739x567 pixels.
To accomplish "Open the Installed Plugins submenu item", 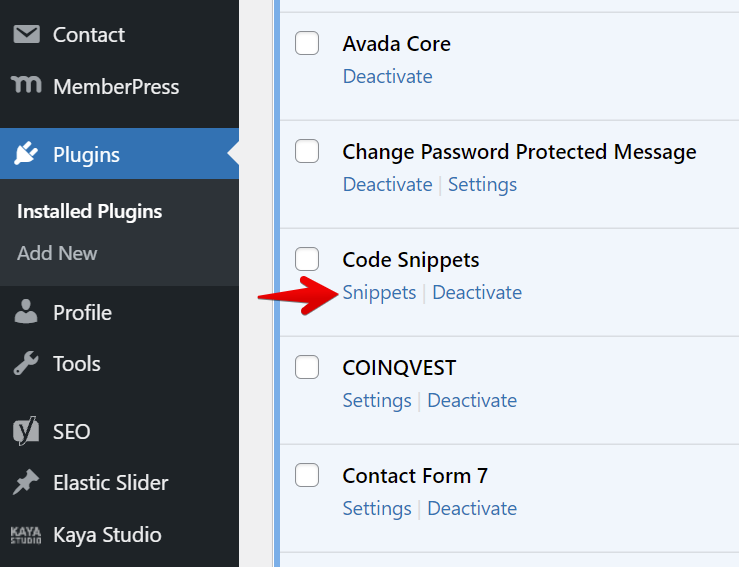I will pos(89,212).
